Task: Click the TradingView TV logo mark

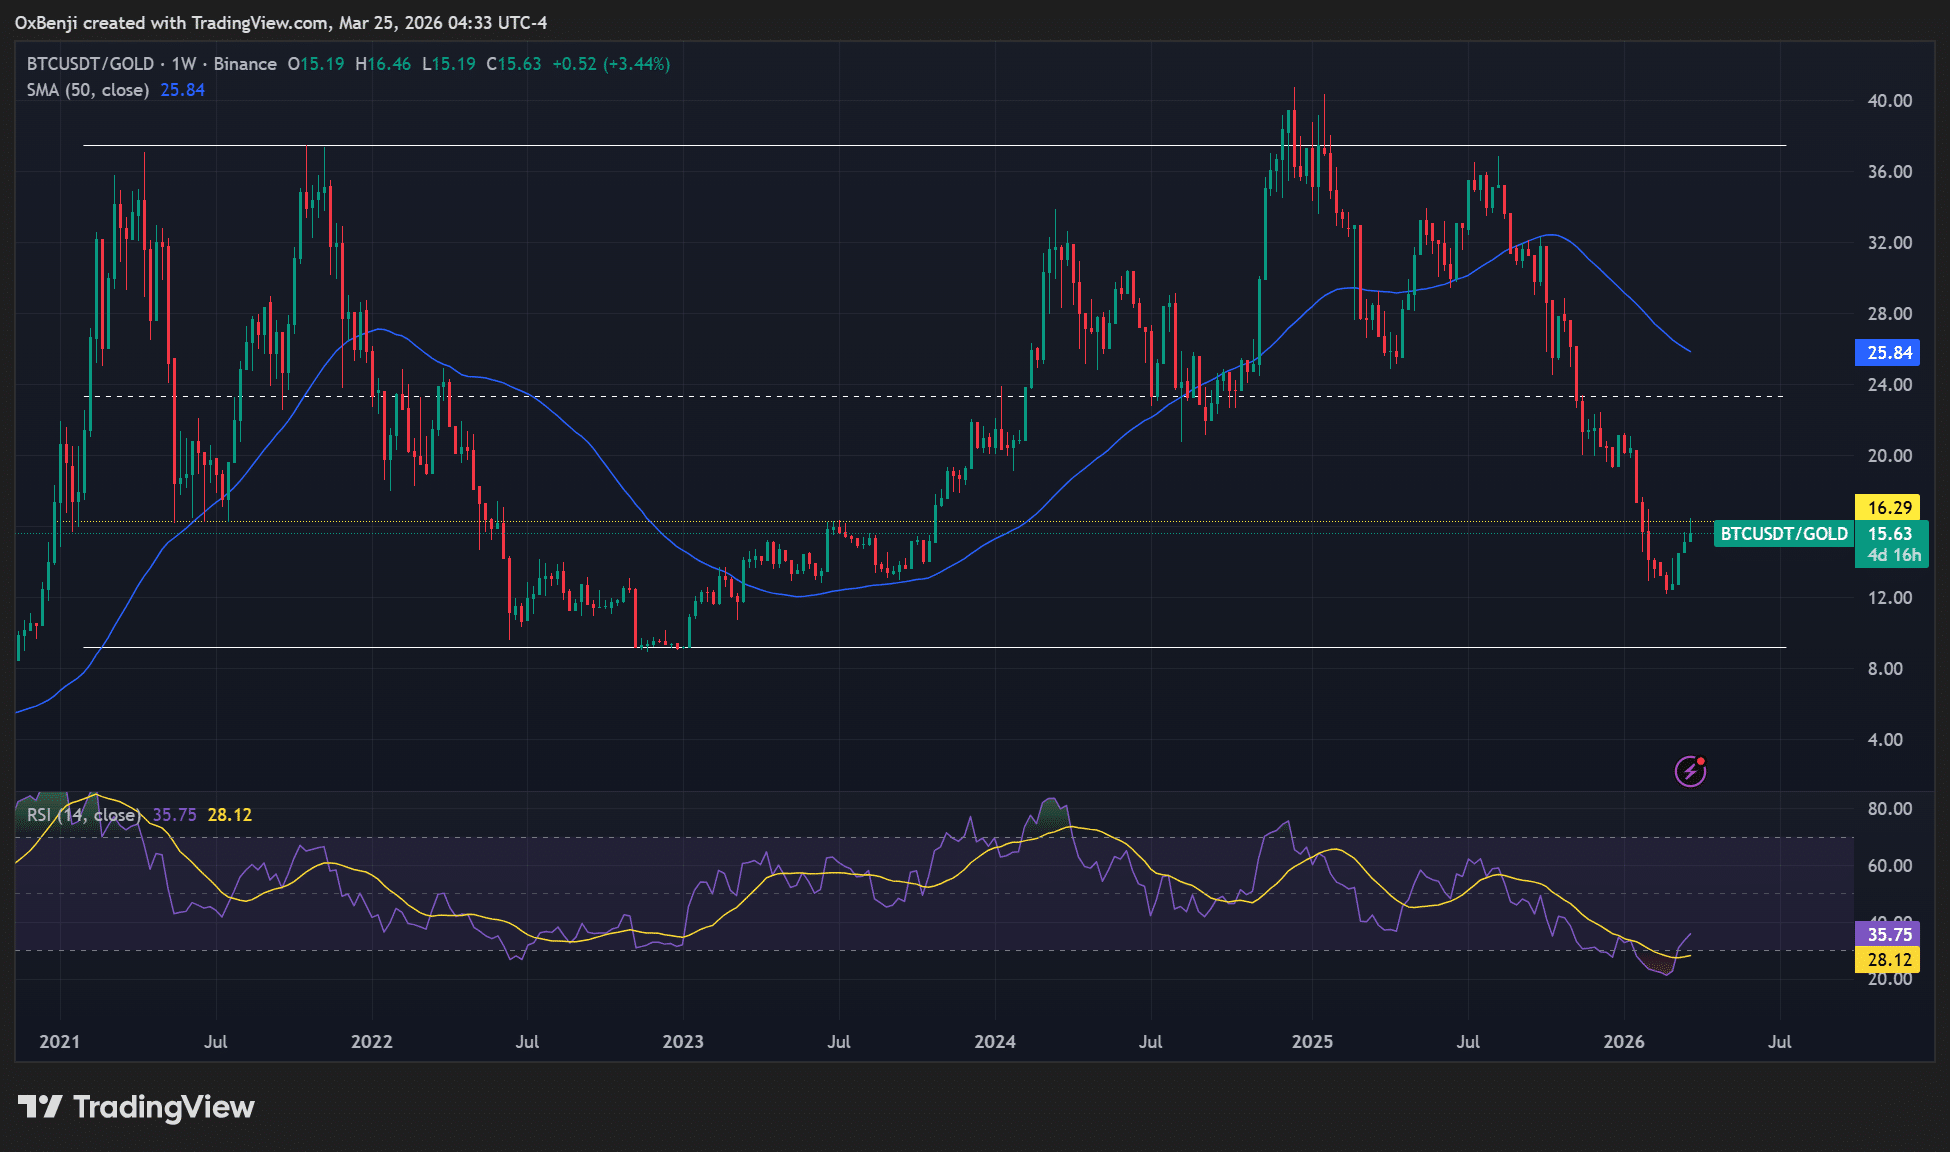Action: [40, 1107]
